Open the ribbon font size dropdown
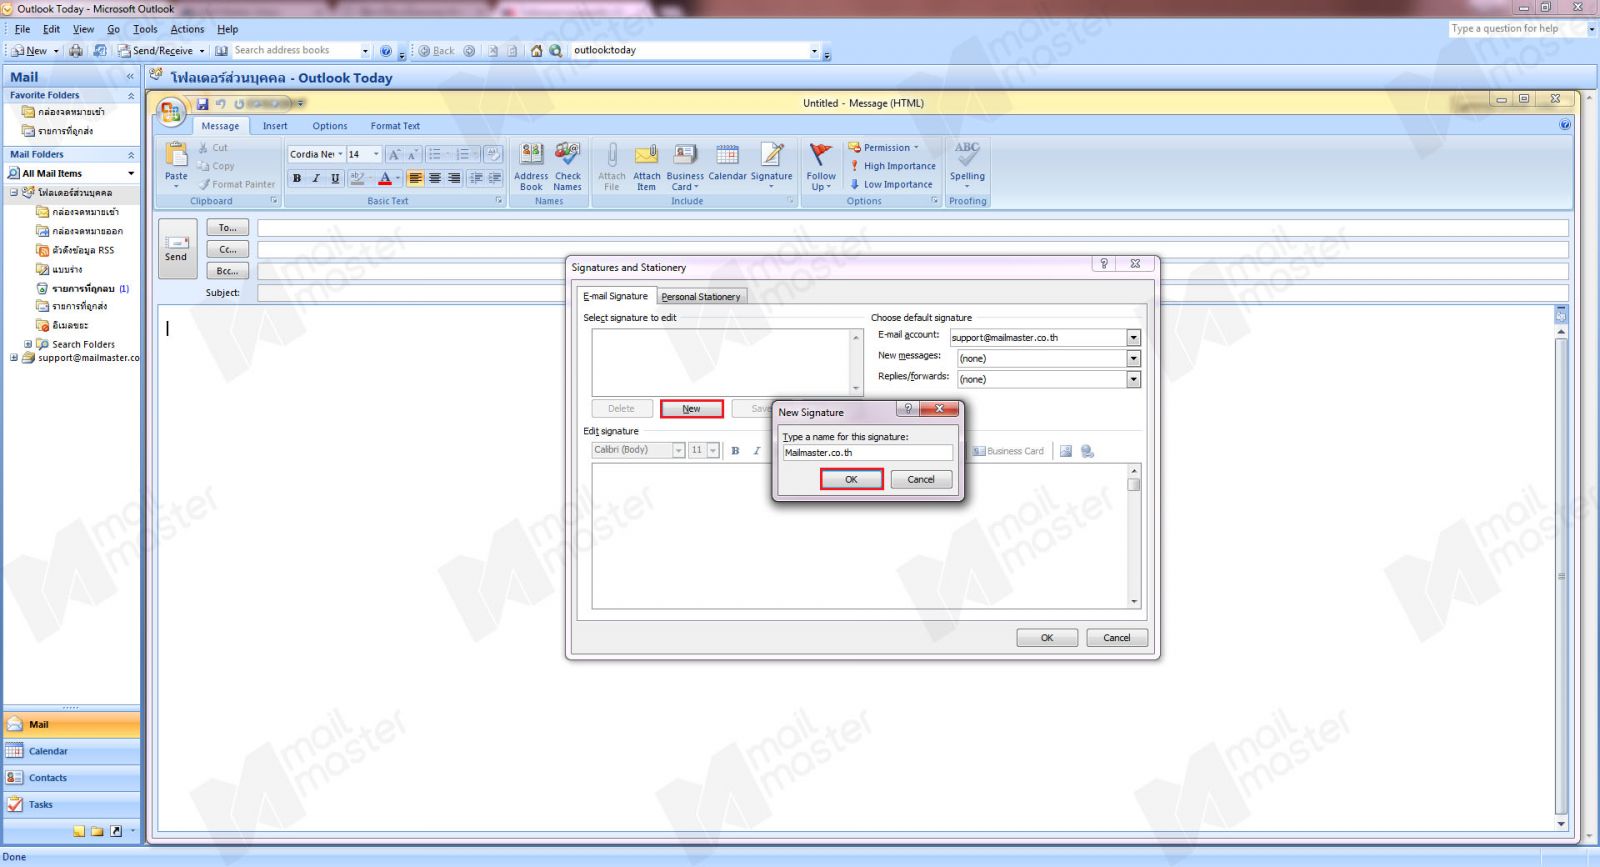1600x867 pixels. (x=376, y=154)
